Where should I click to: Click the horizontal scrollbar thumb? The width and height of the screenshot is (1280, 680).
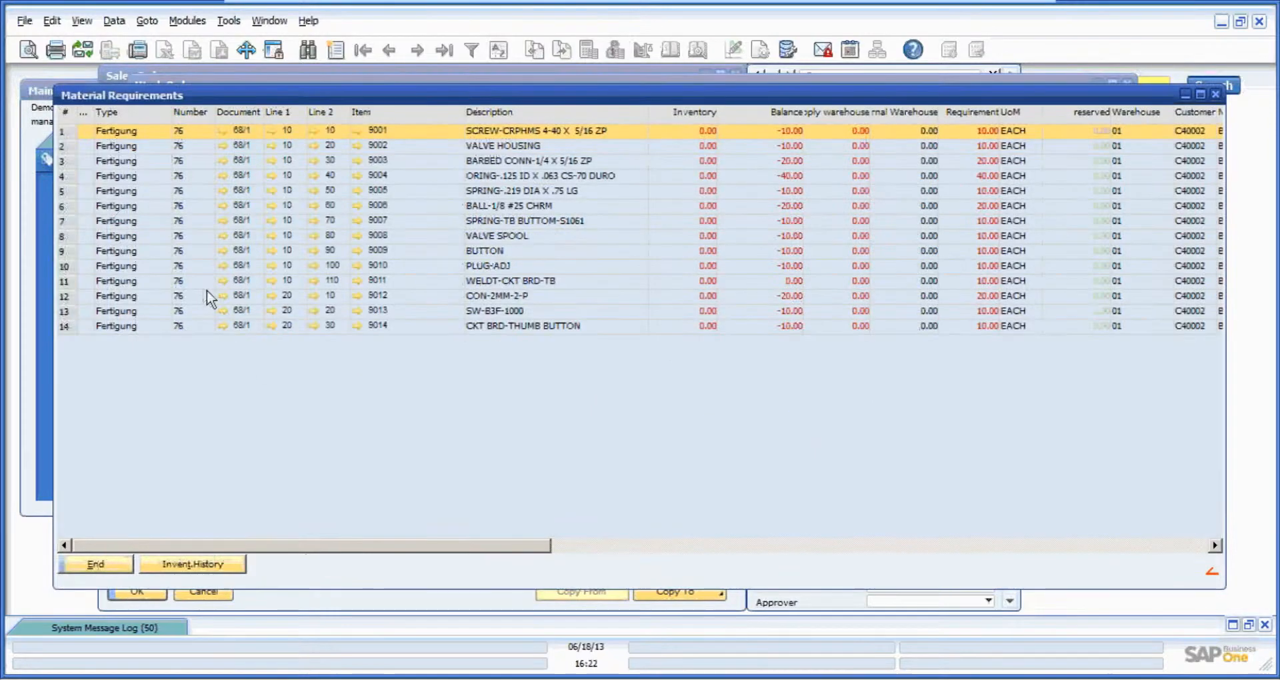point(311,546)
